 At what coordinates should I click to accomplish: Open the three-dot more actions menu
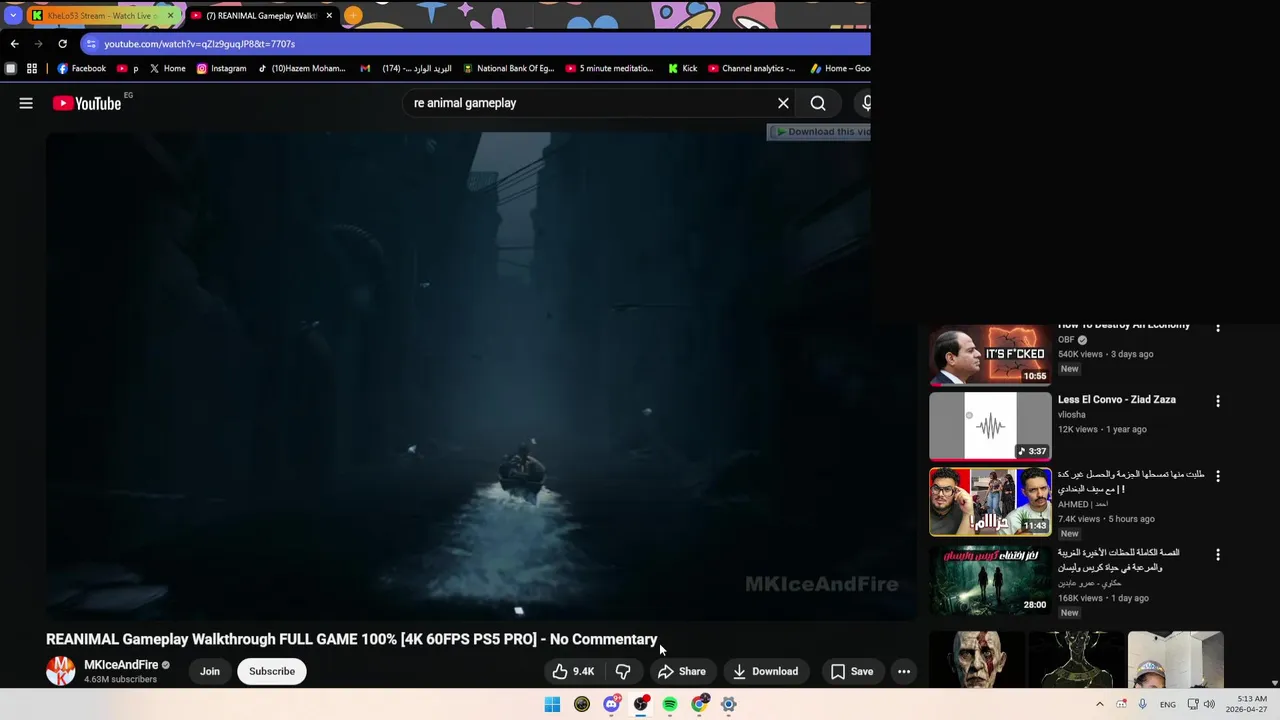click(x=904, y=671)
